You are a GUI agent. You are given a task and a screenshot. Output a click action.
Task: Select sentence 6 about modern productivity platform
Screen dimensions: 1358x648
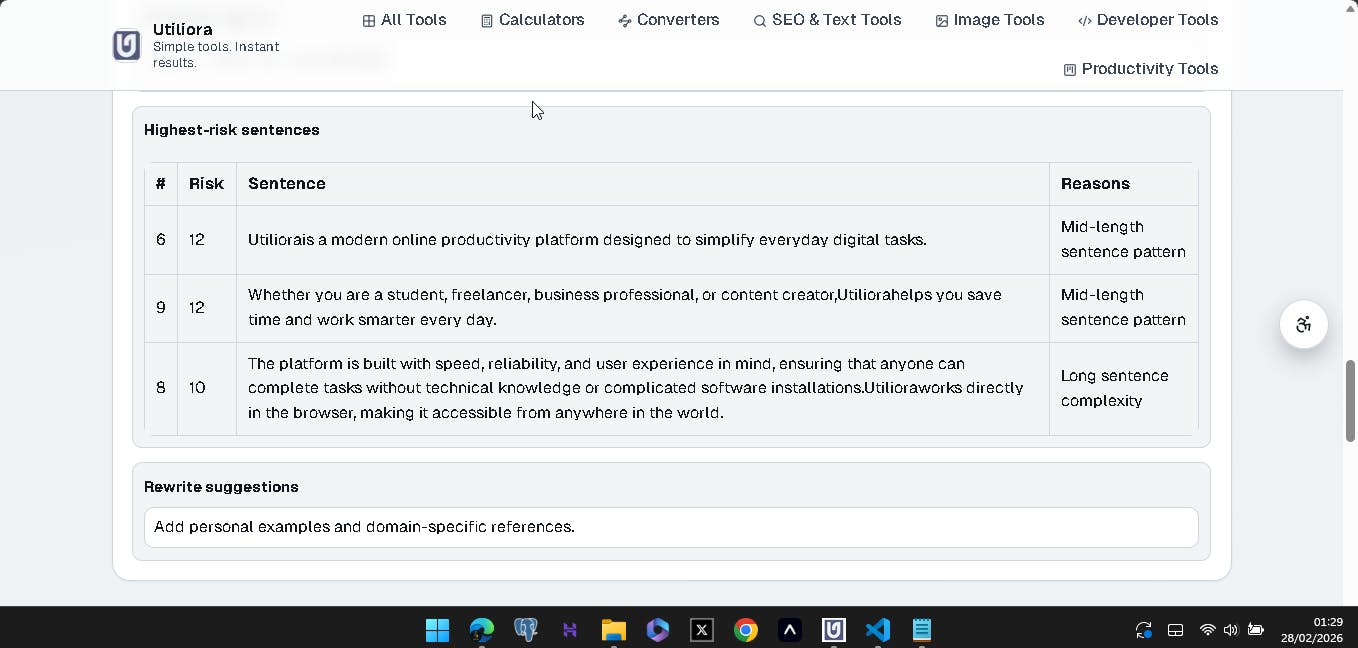coord(587,240)
